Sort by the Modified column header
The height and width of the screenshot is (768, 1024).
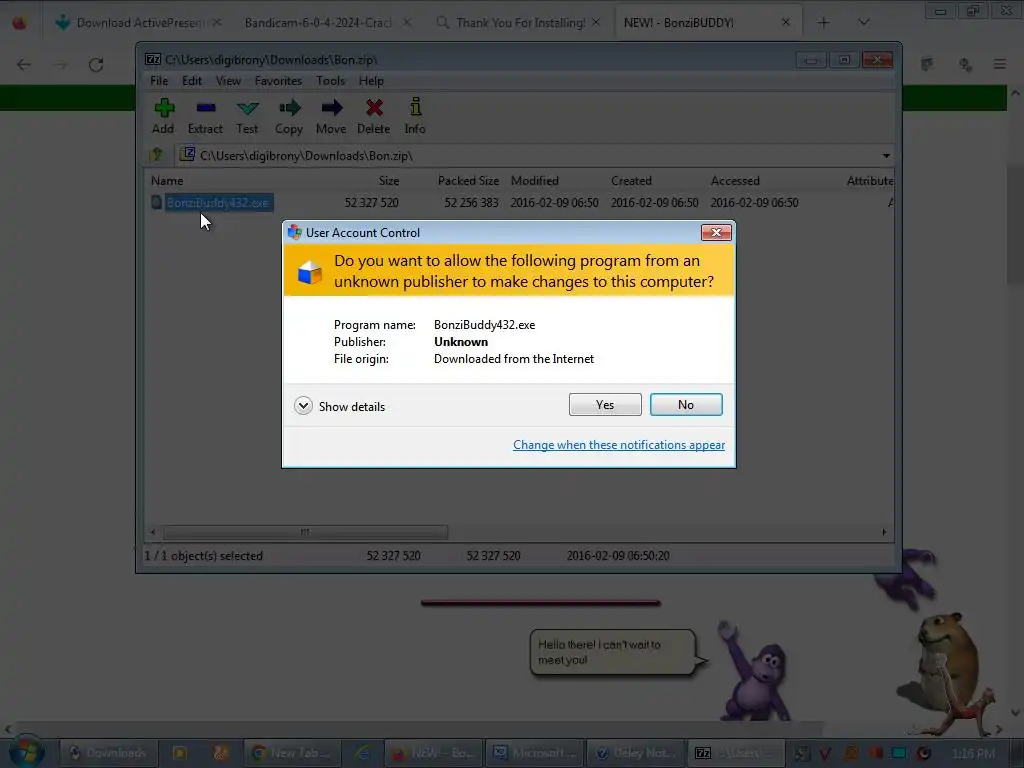tap(535, 181)
